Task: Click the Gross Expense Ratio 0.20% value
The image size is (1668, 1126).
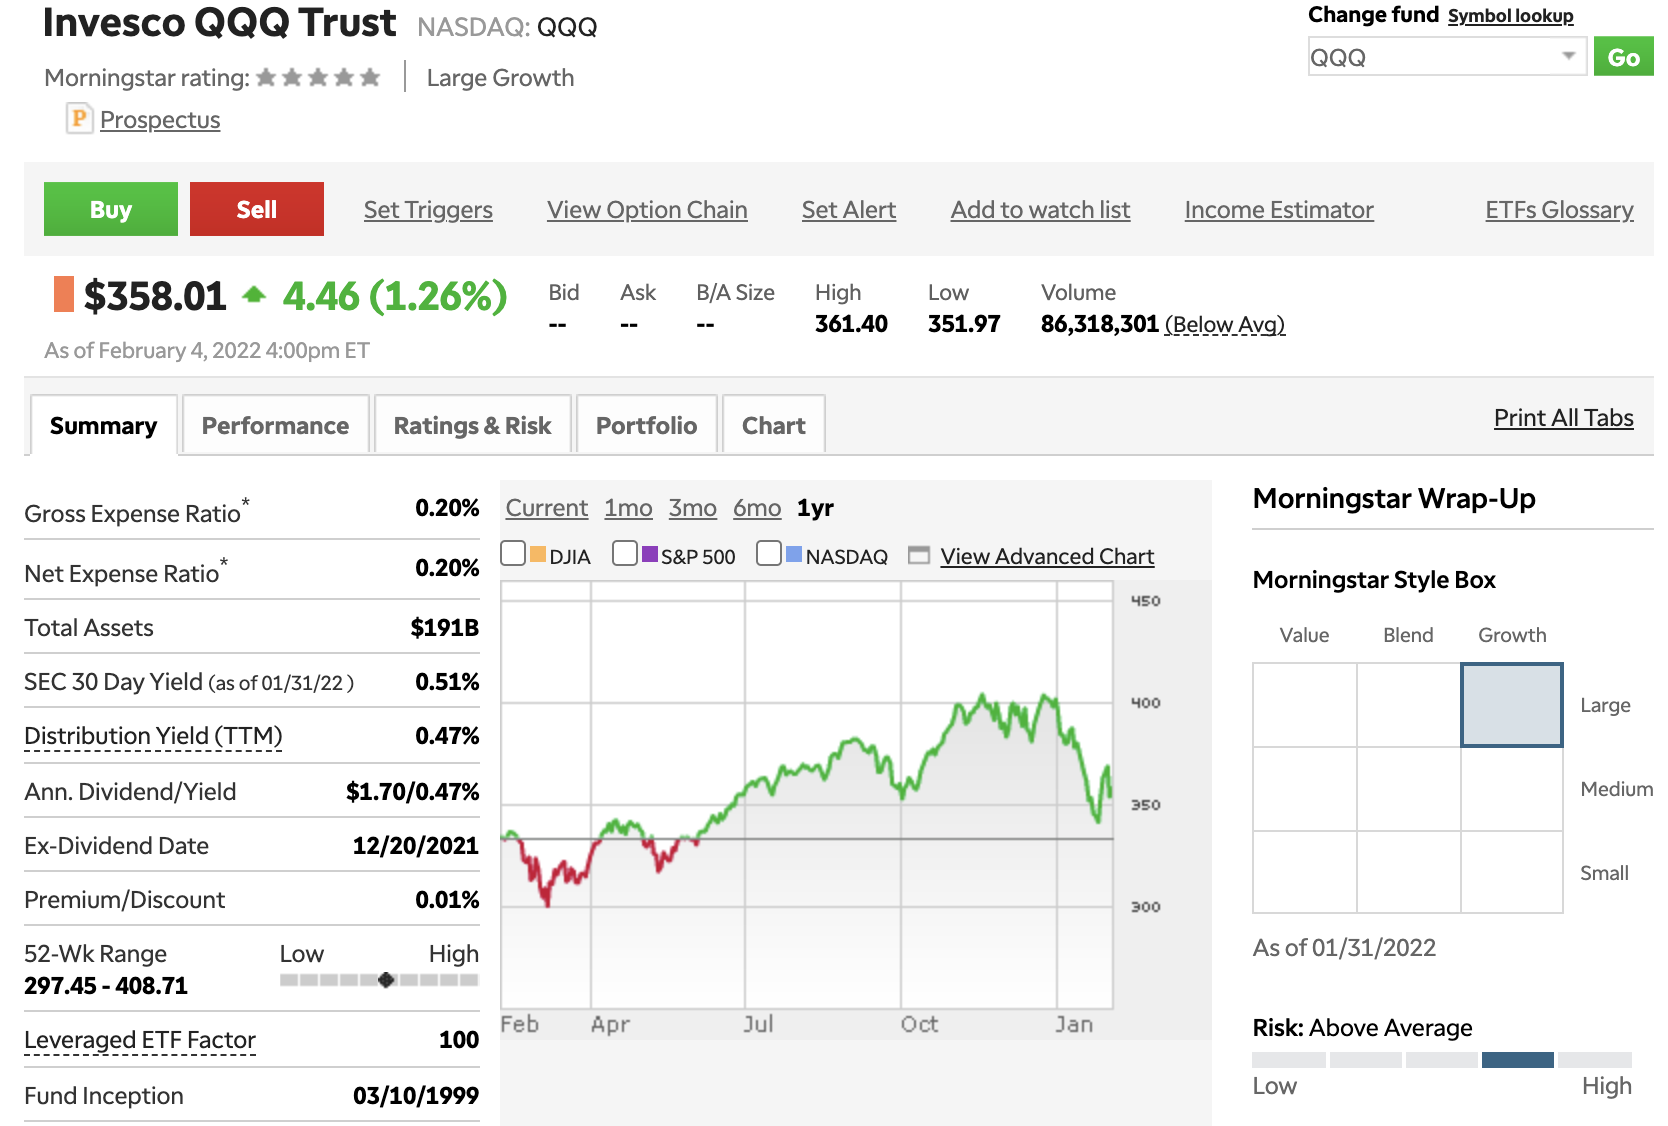Action: 447,508
